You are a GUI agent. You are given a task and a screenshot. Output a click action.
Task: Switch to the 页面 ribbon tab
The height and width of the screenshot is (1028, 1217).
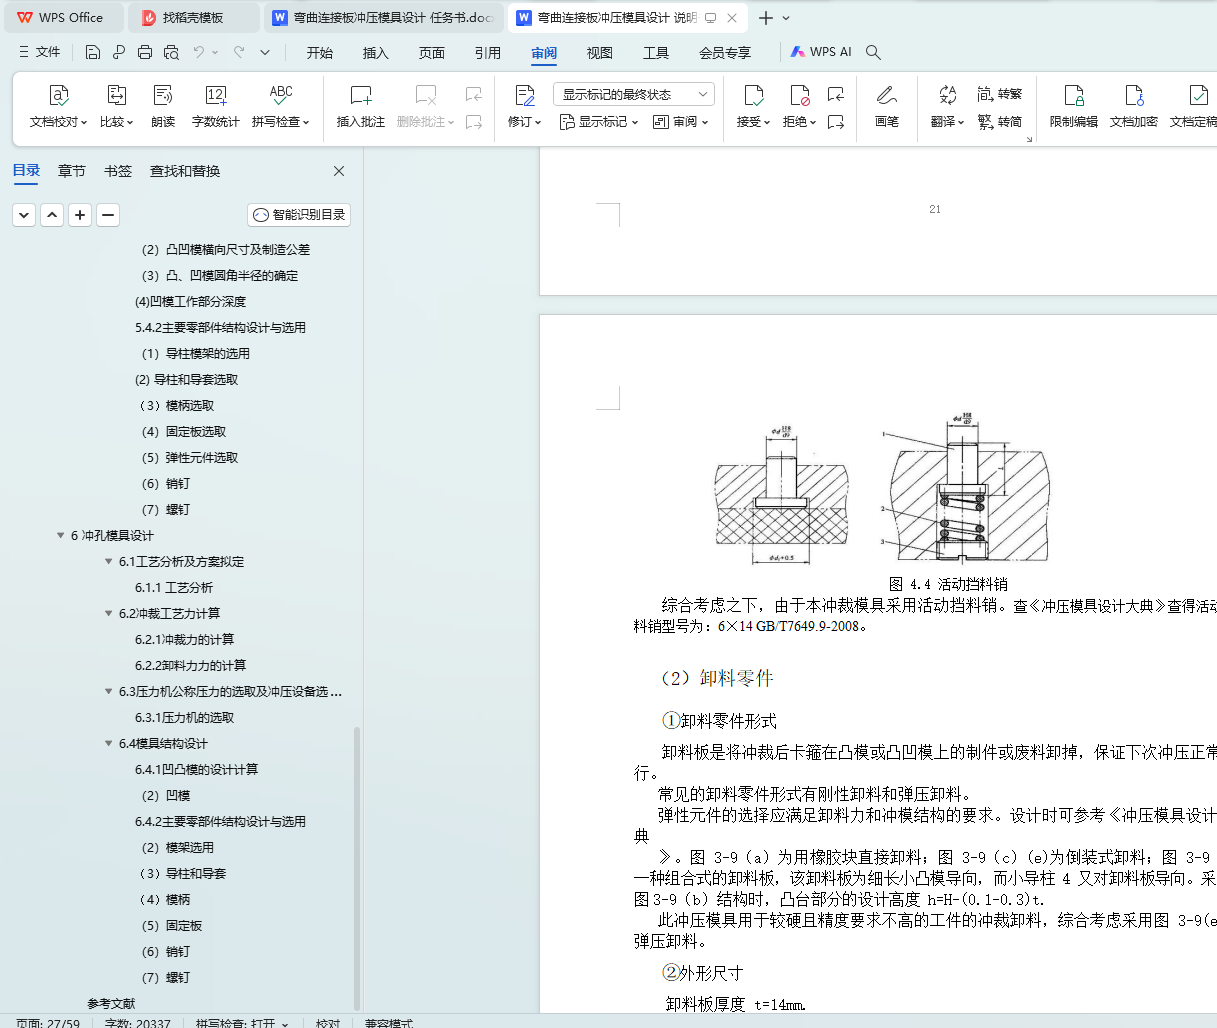pos(432,52)
